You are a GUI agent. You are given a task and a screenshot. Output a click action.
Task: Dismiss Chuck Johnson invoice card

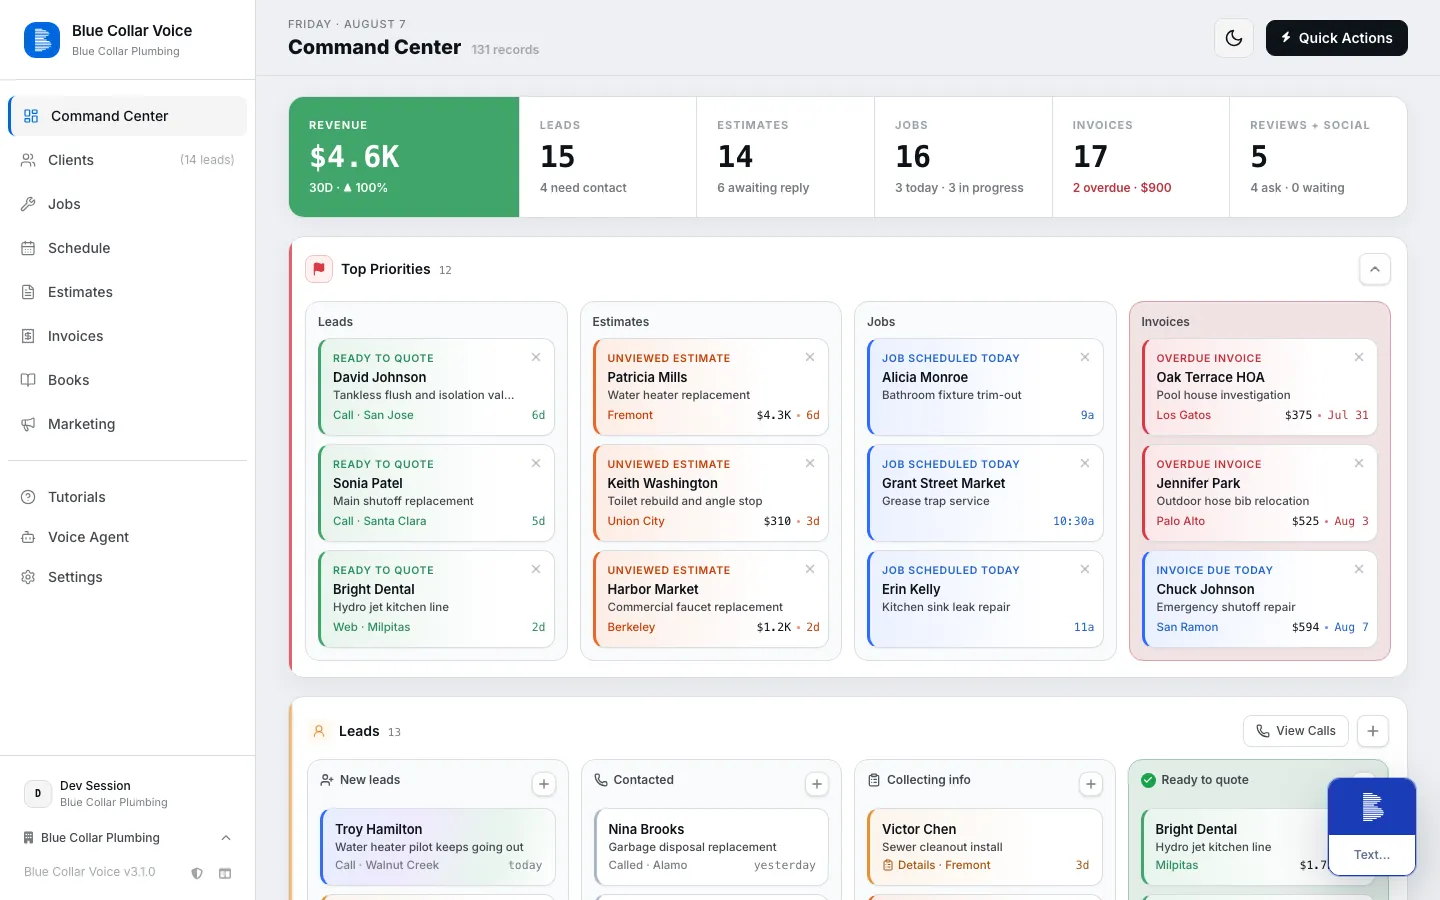coord(1359,569)
